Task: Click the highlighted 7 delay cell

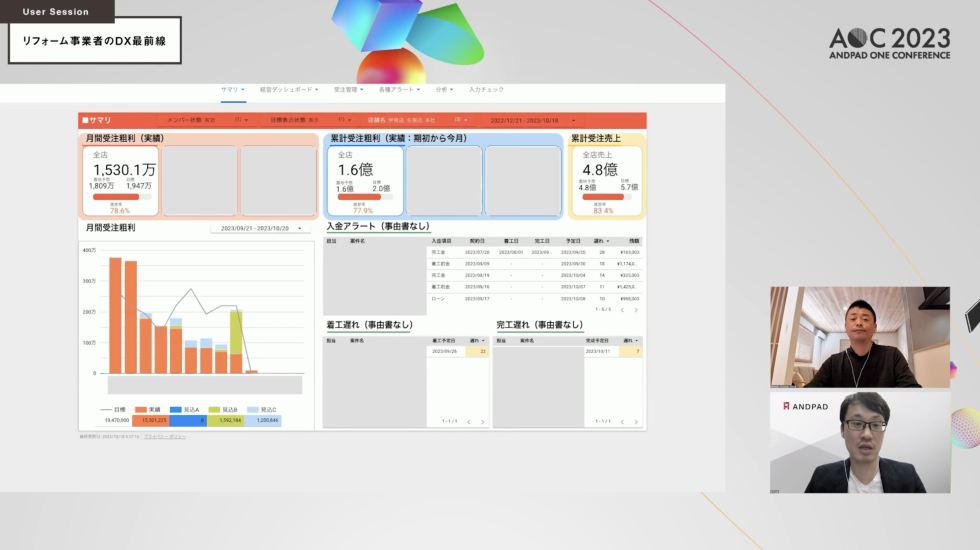Action: (x=631, y=351)
